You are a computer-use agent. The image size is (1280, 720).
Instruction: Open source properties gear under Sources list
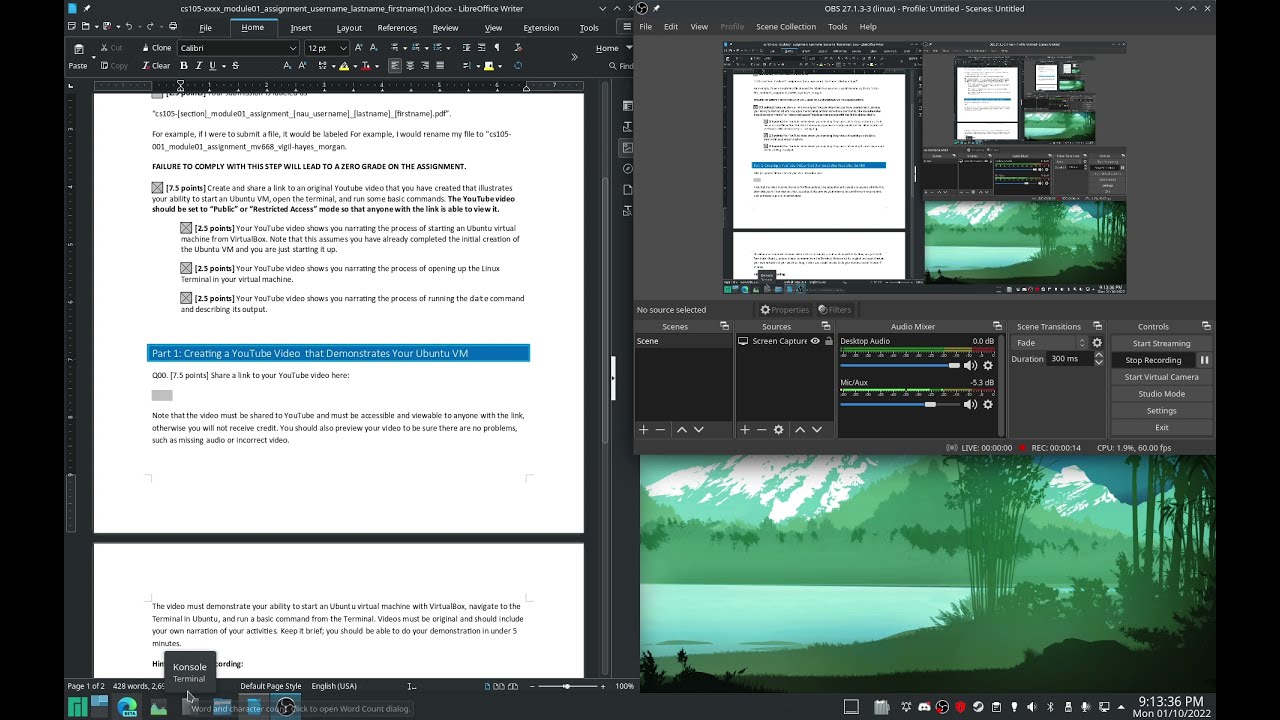pos(778,429)
